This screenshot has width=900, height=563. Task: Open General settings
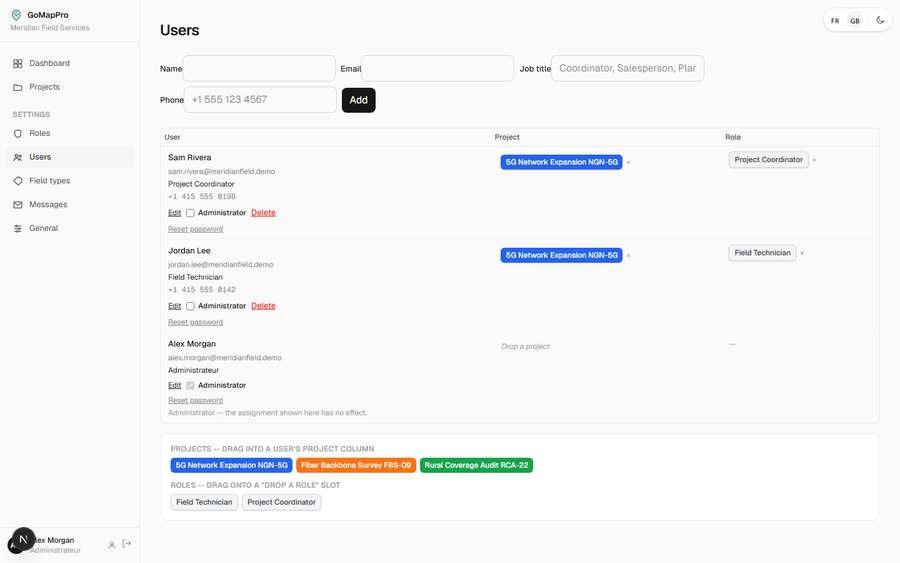point(70,228)
